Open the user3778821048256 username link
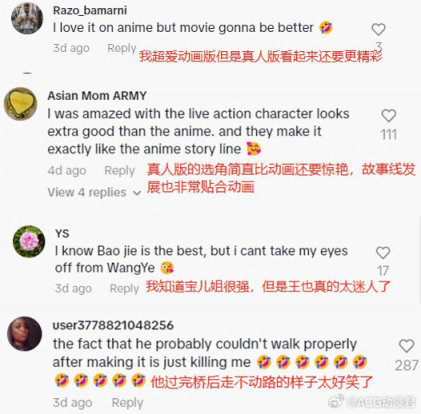421x414 pixels. [x=113, y=325]
